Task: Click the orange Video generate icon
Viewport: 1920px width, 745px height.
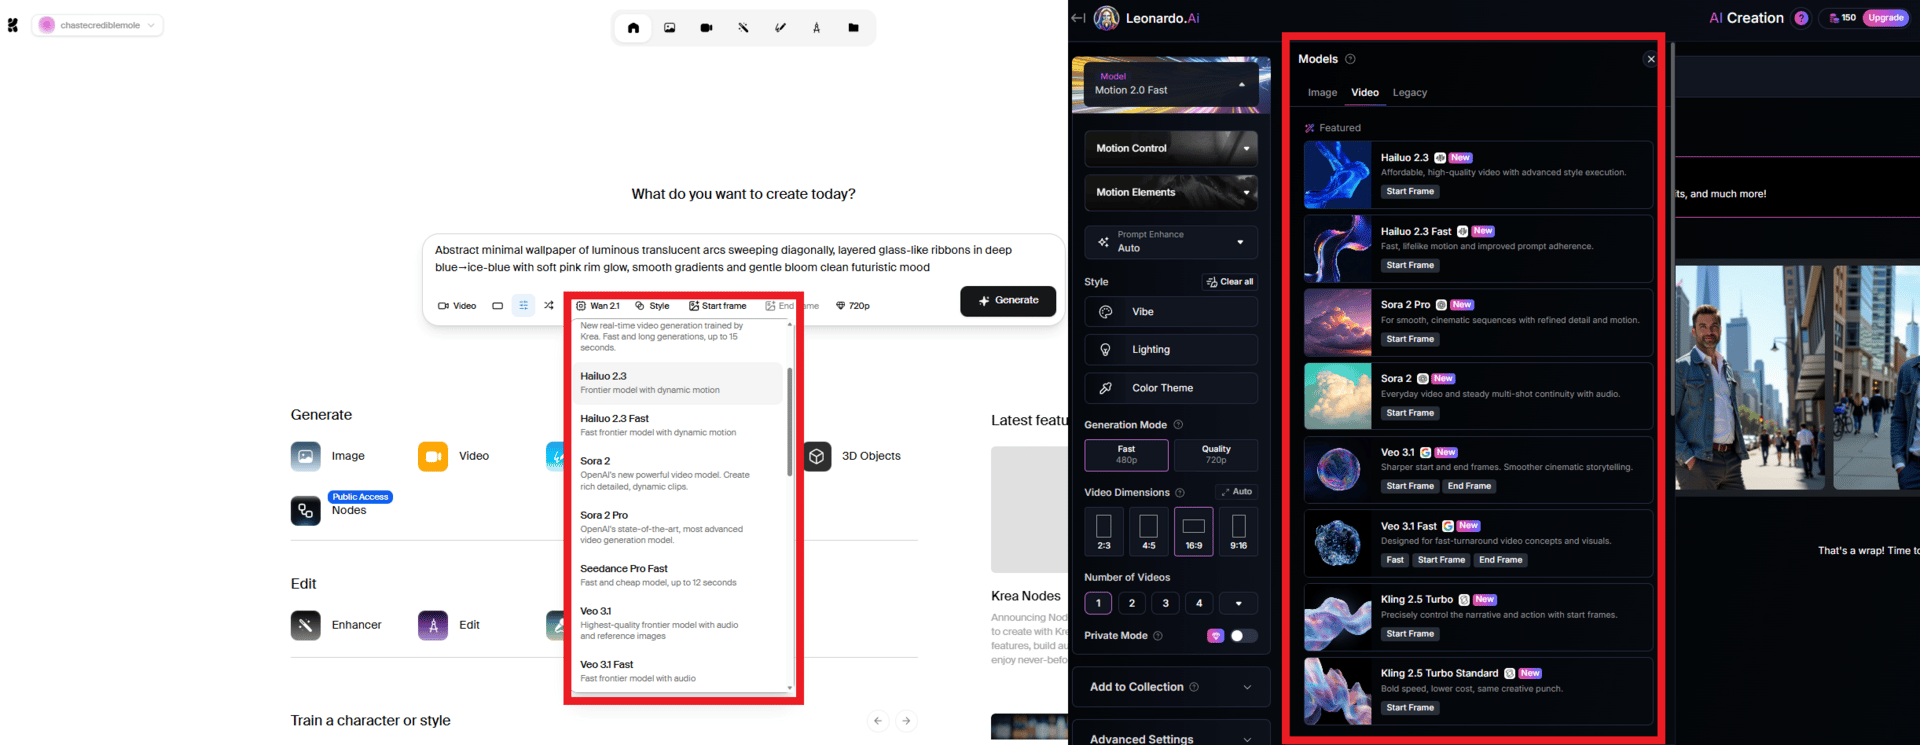Action: (x=433, y=456)
